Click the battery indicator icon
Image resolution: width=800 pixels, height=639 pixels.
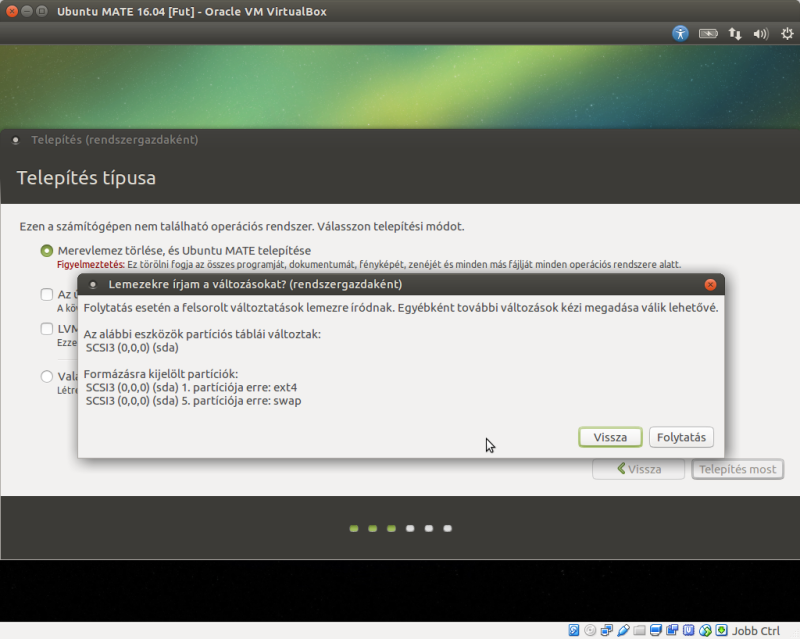[708, 34]
